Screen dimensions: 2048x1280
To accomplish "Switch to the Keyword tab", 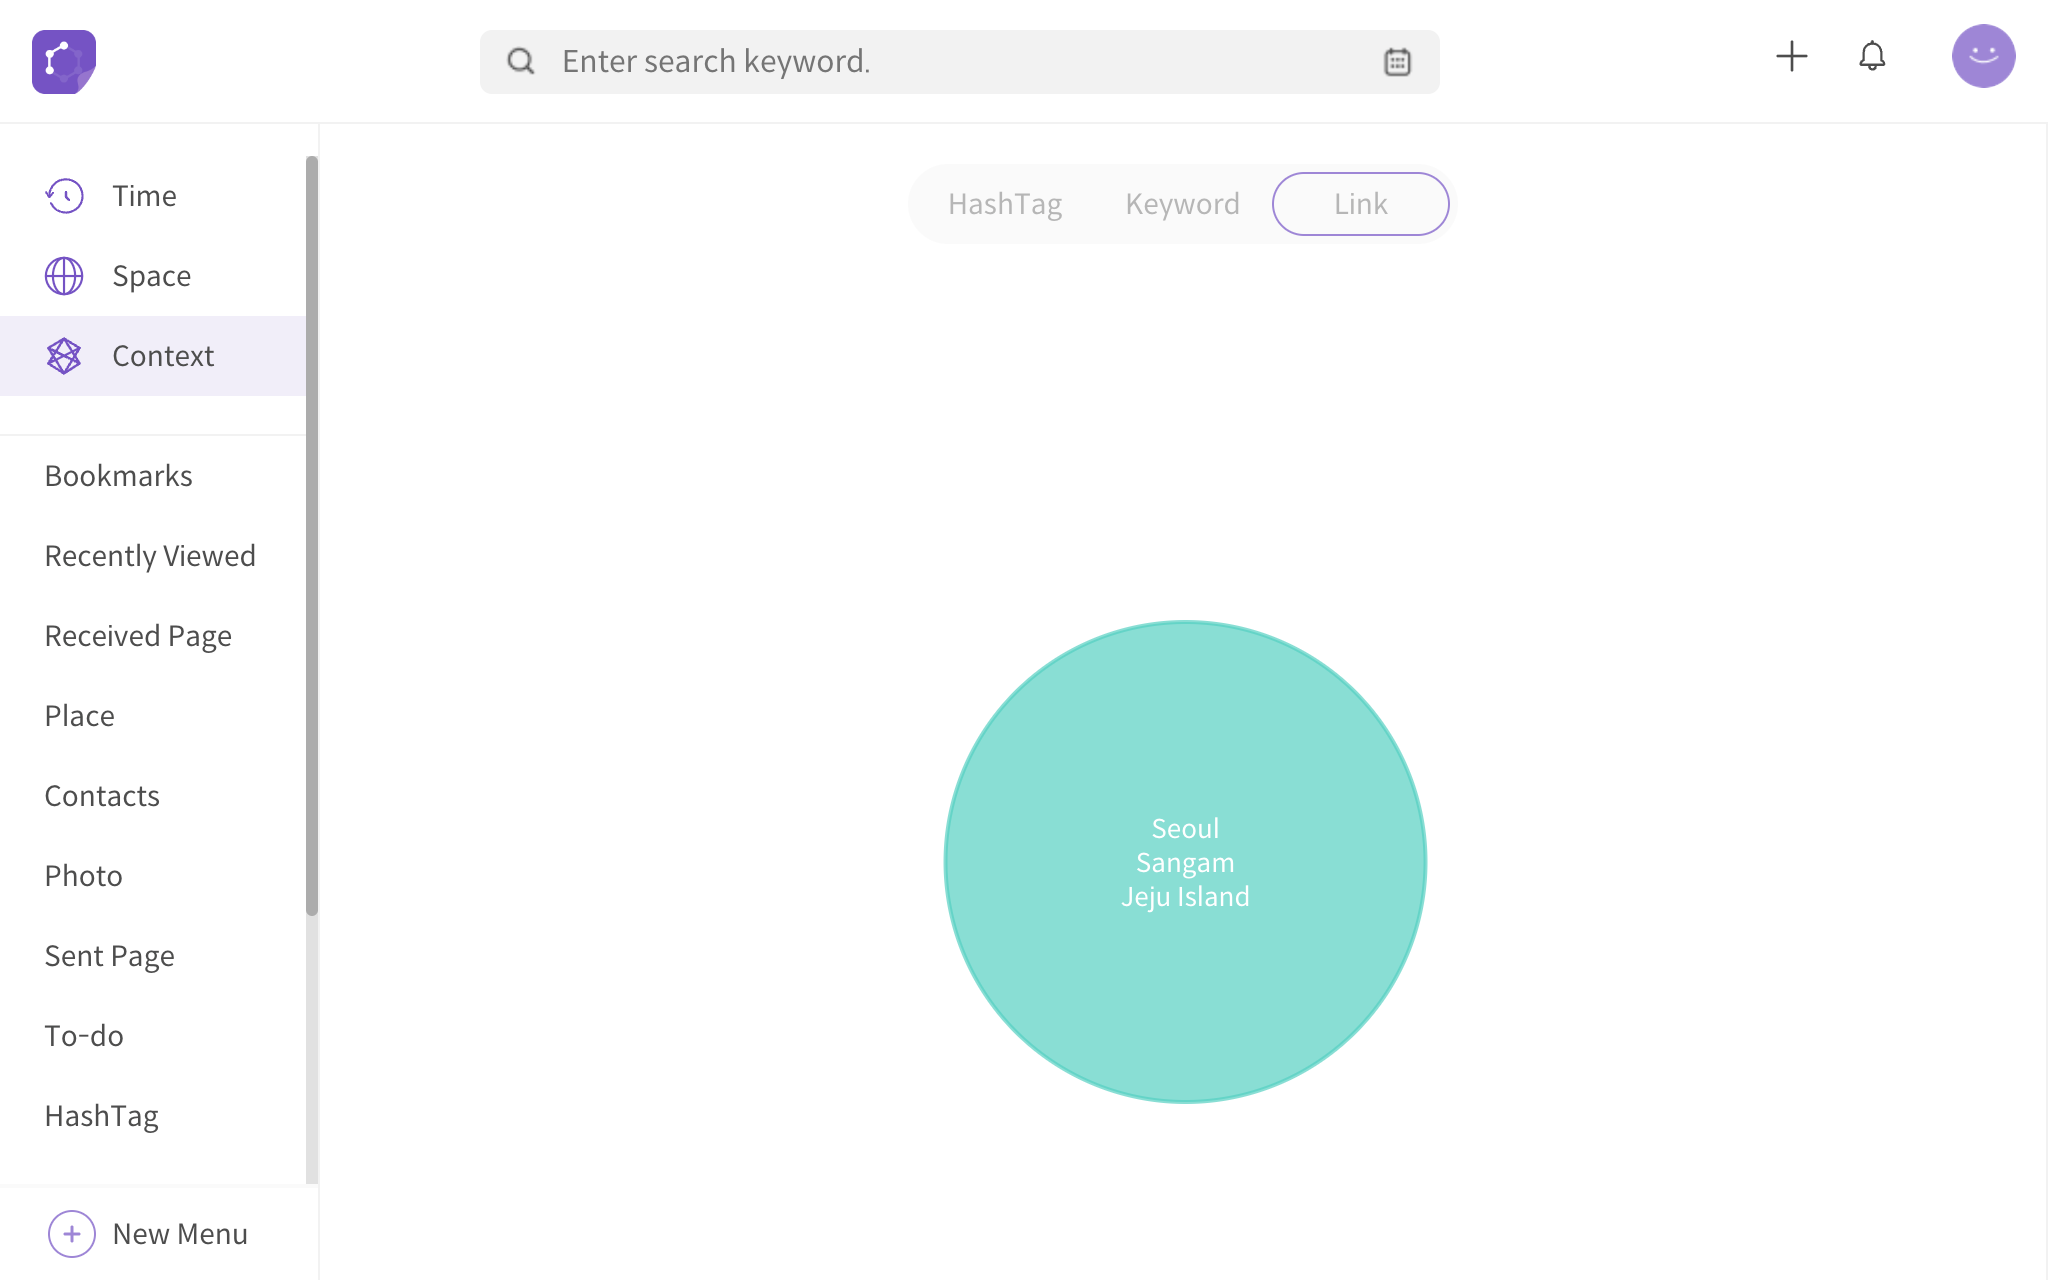I will 1182,203.
